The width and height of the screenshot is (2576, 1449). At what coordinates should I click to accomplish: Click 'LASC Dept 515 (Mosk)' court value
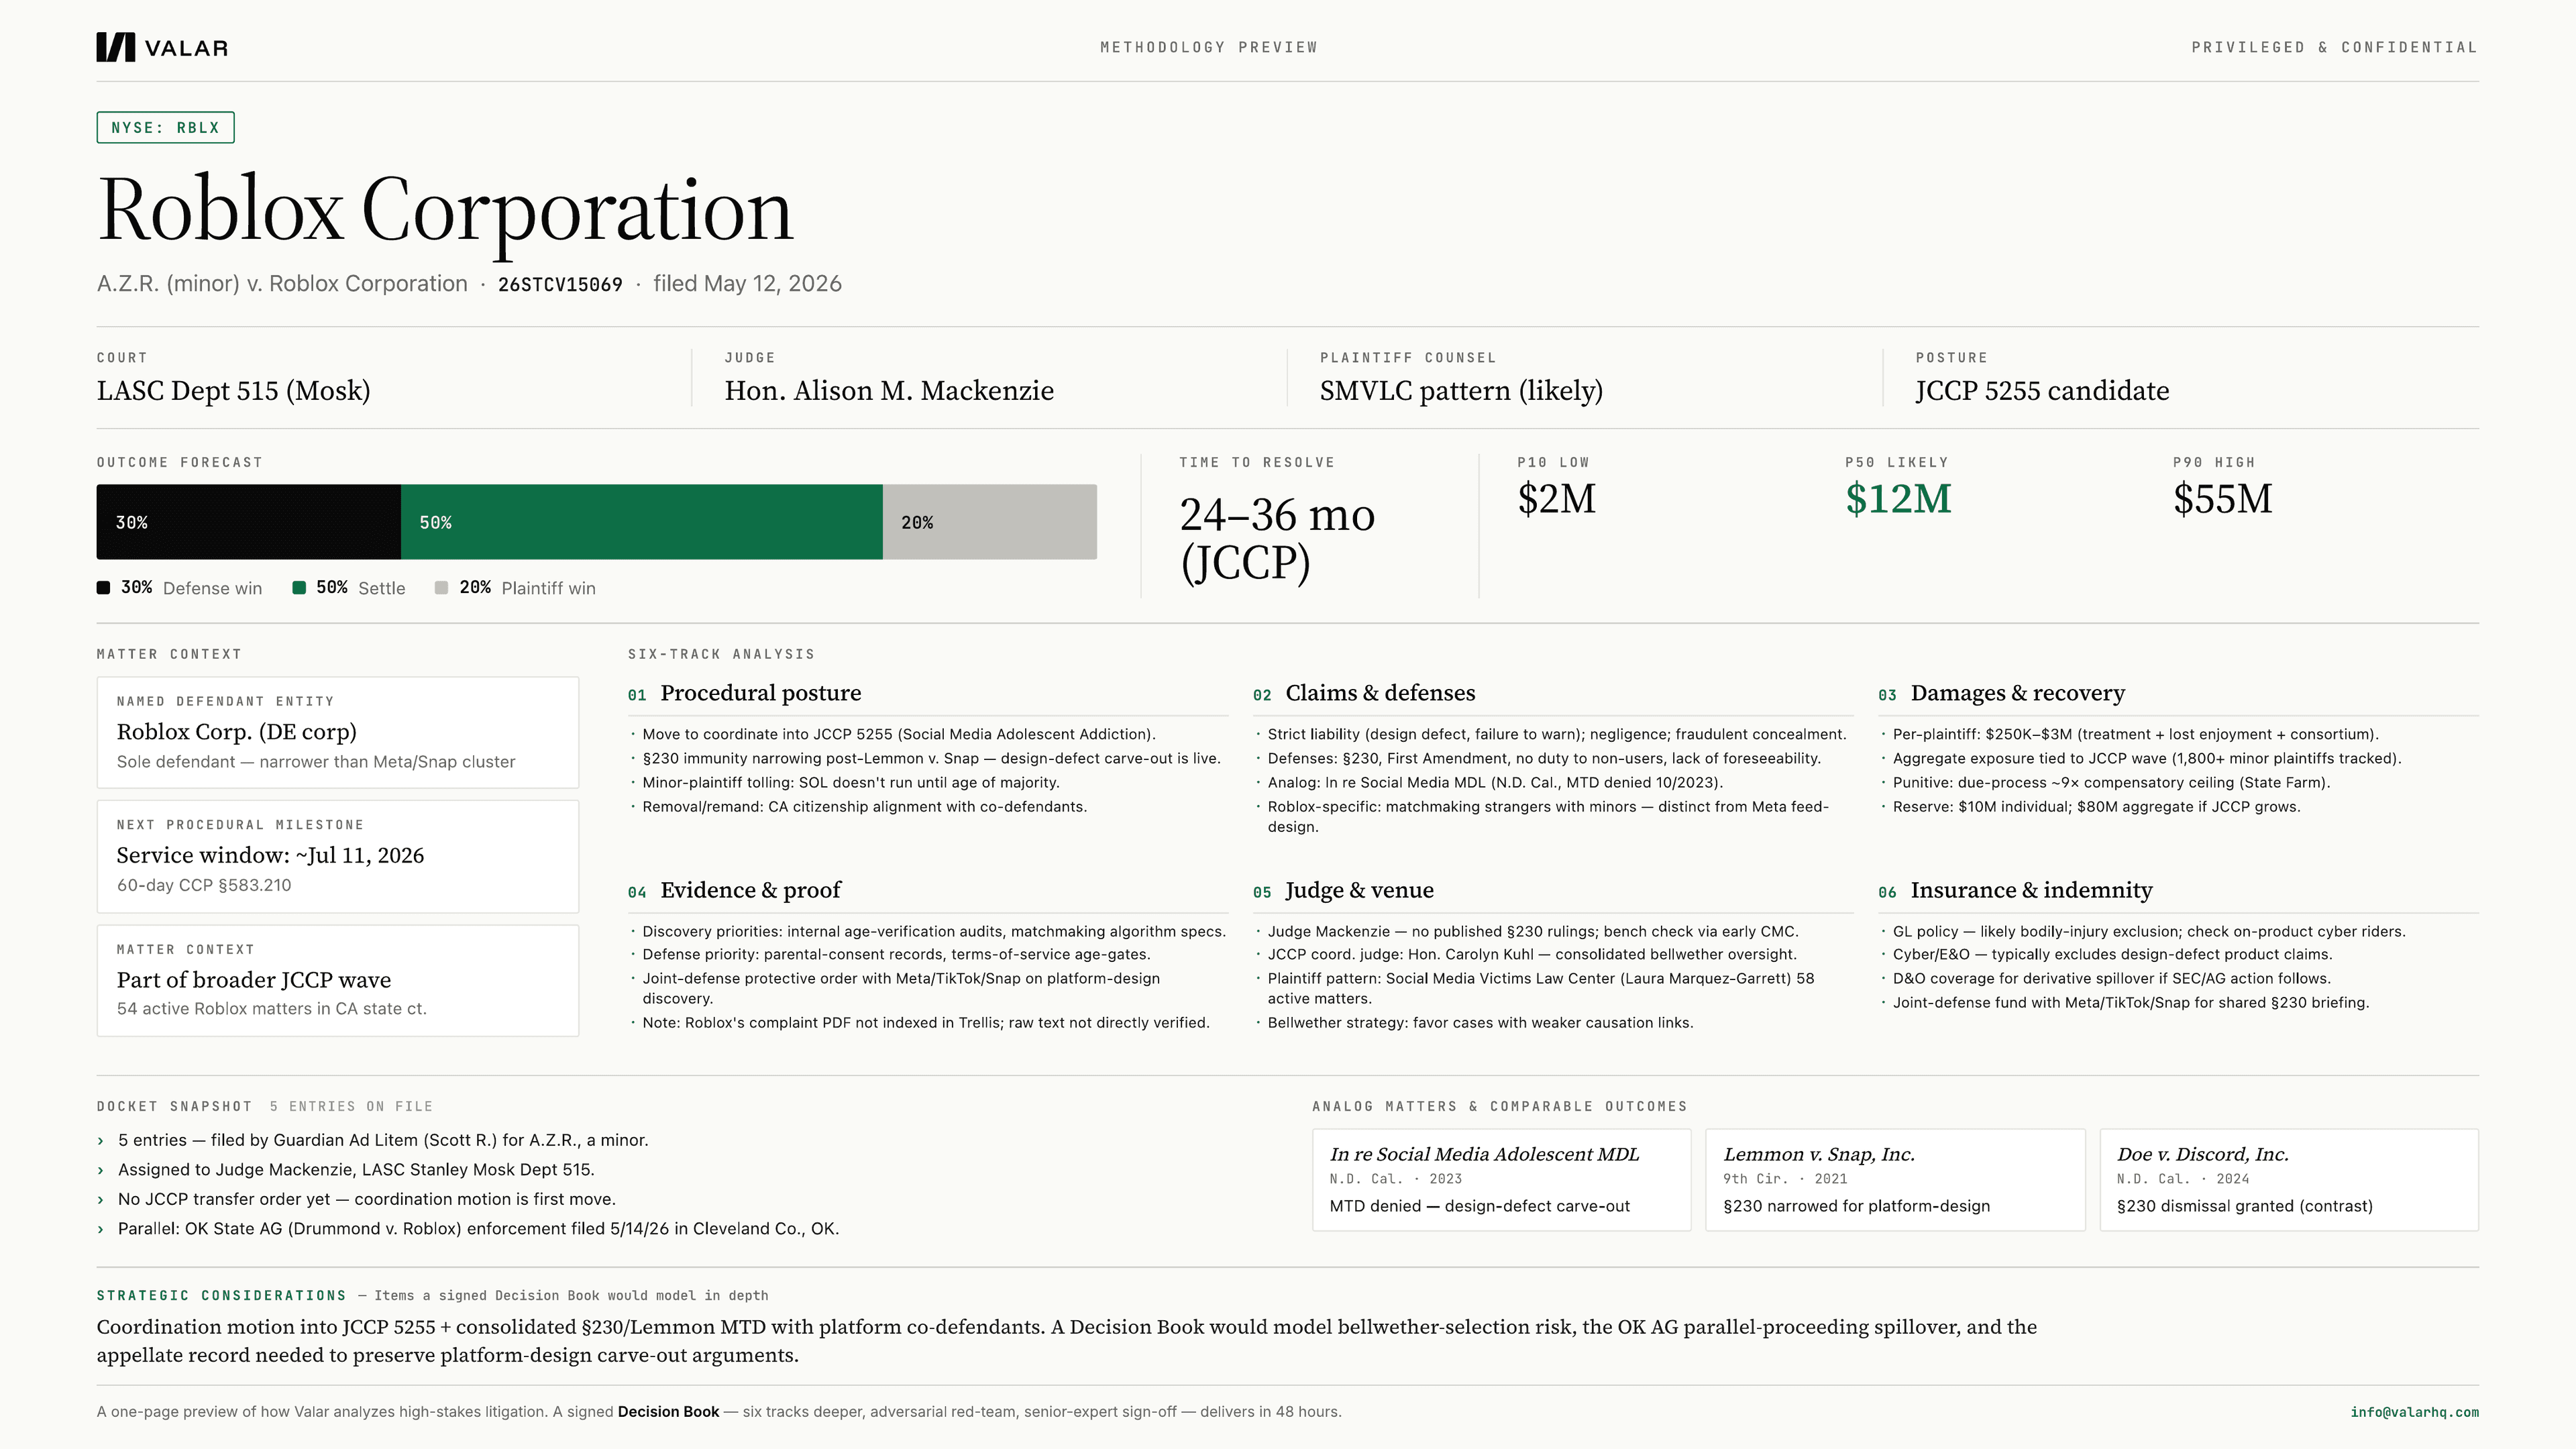point(233,391)
